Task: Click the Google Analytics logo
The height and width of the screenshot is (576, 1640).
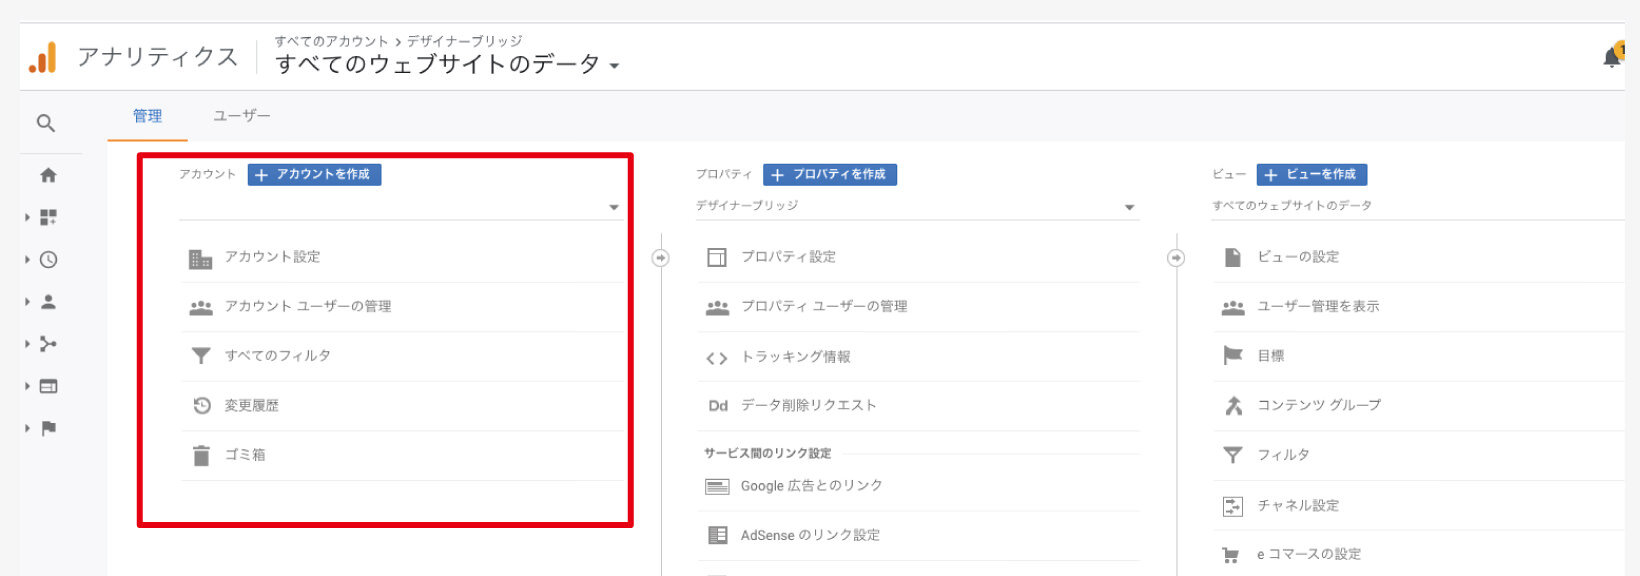Action: (43, 58)
